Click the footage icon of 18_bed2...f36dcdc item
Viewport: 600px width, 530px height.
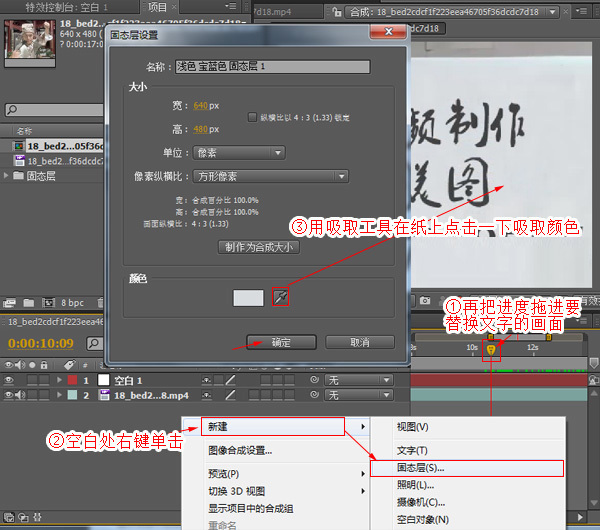click(19, 161)
